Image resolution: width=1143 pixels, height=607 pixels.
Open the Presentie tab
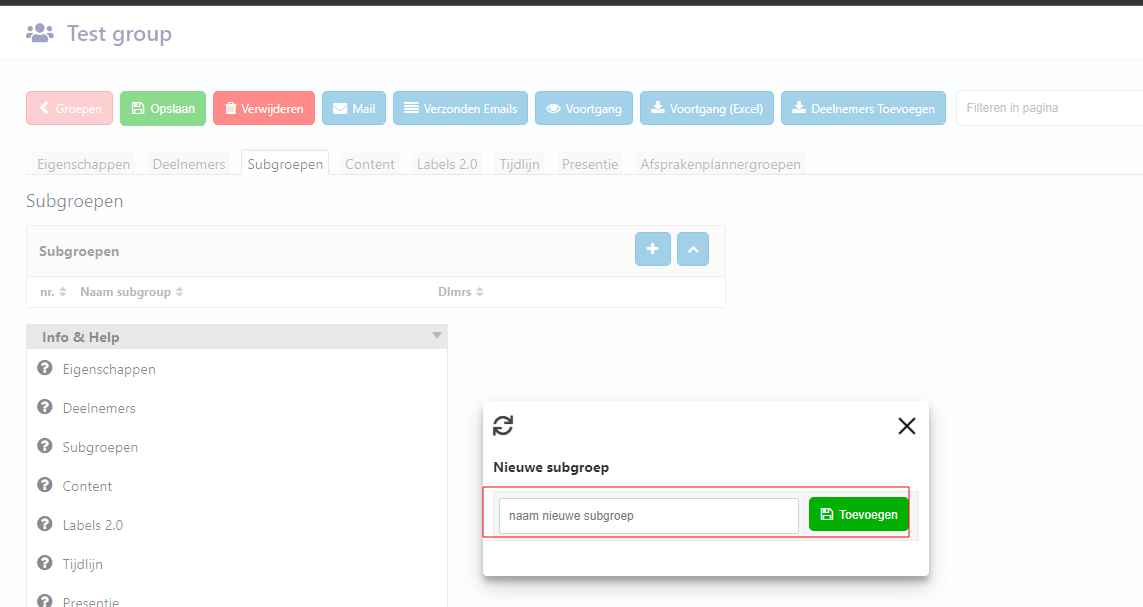[589, 164]
